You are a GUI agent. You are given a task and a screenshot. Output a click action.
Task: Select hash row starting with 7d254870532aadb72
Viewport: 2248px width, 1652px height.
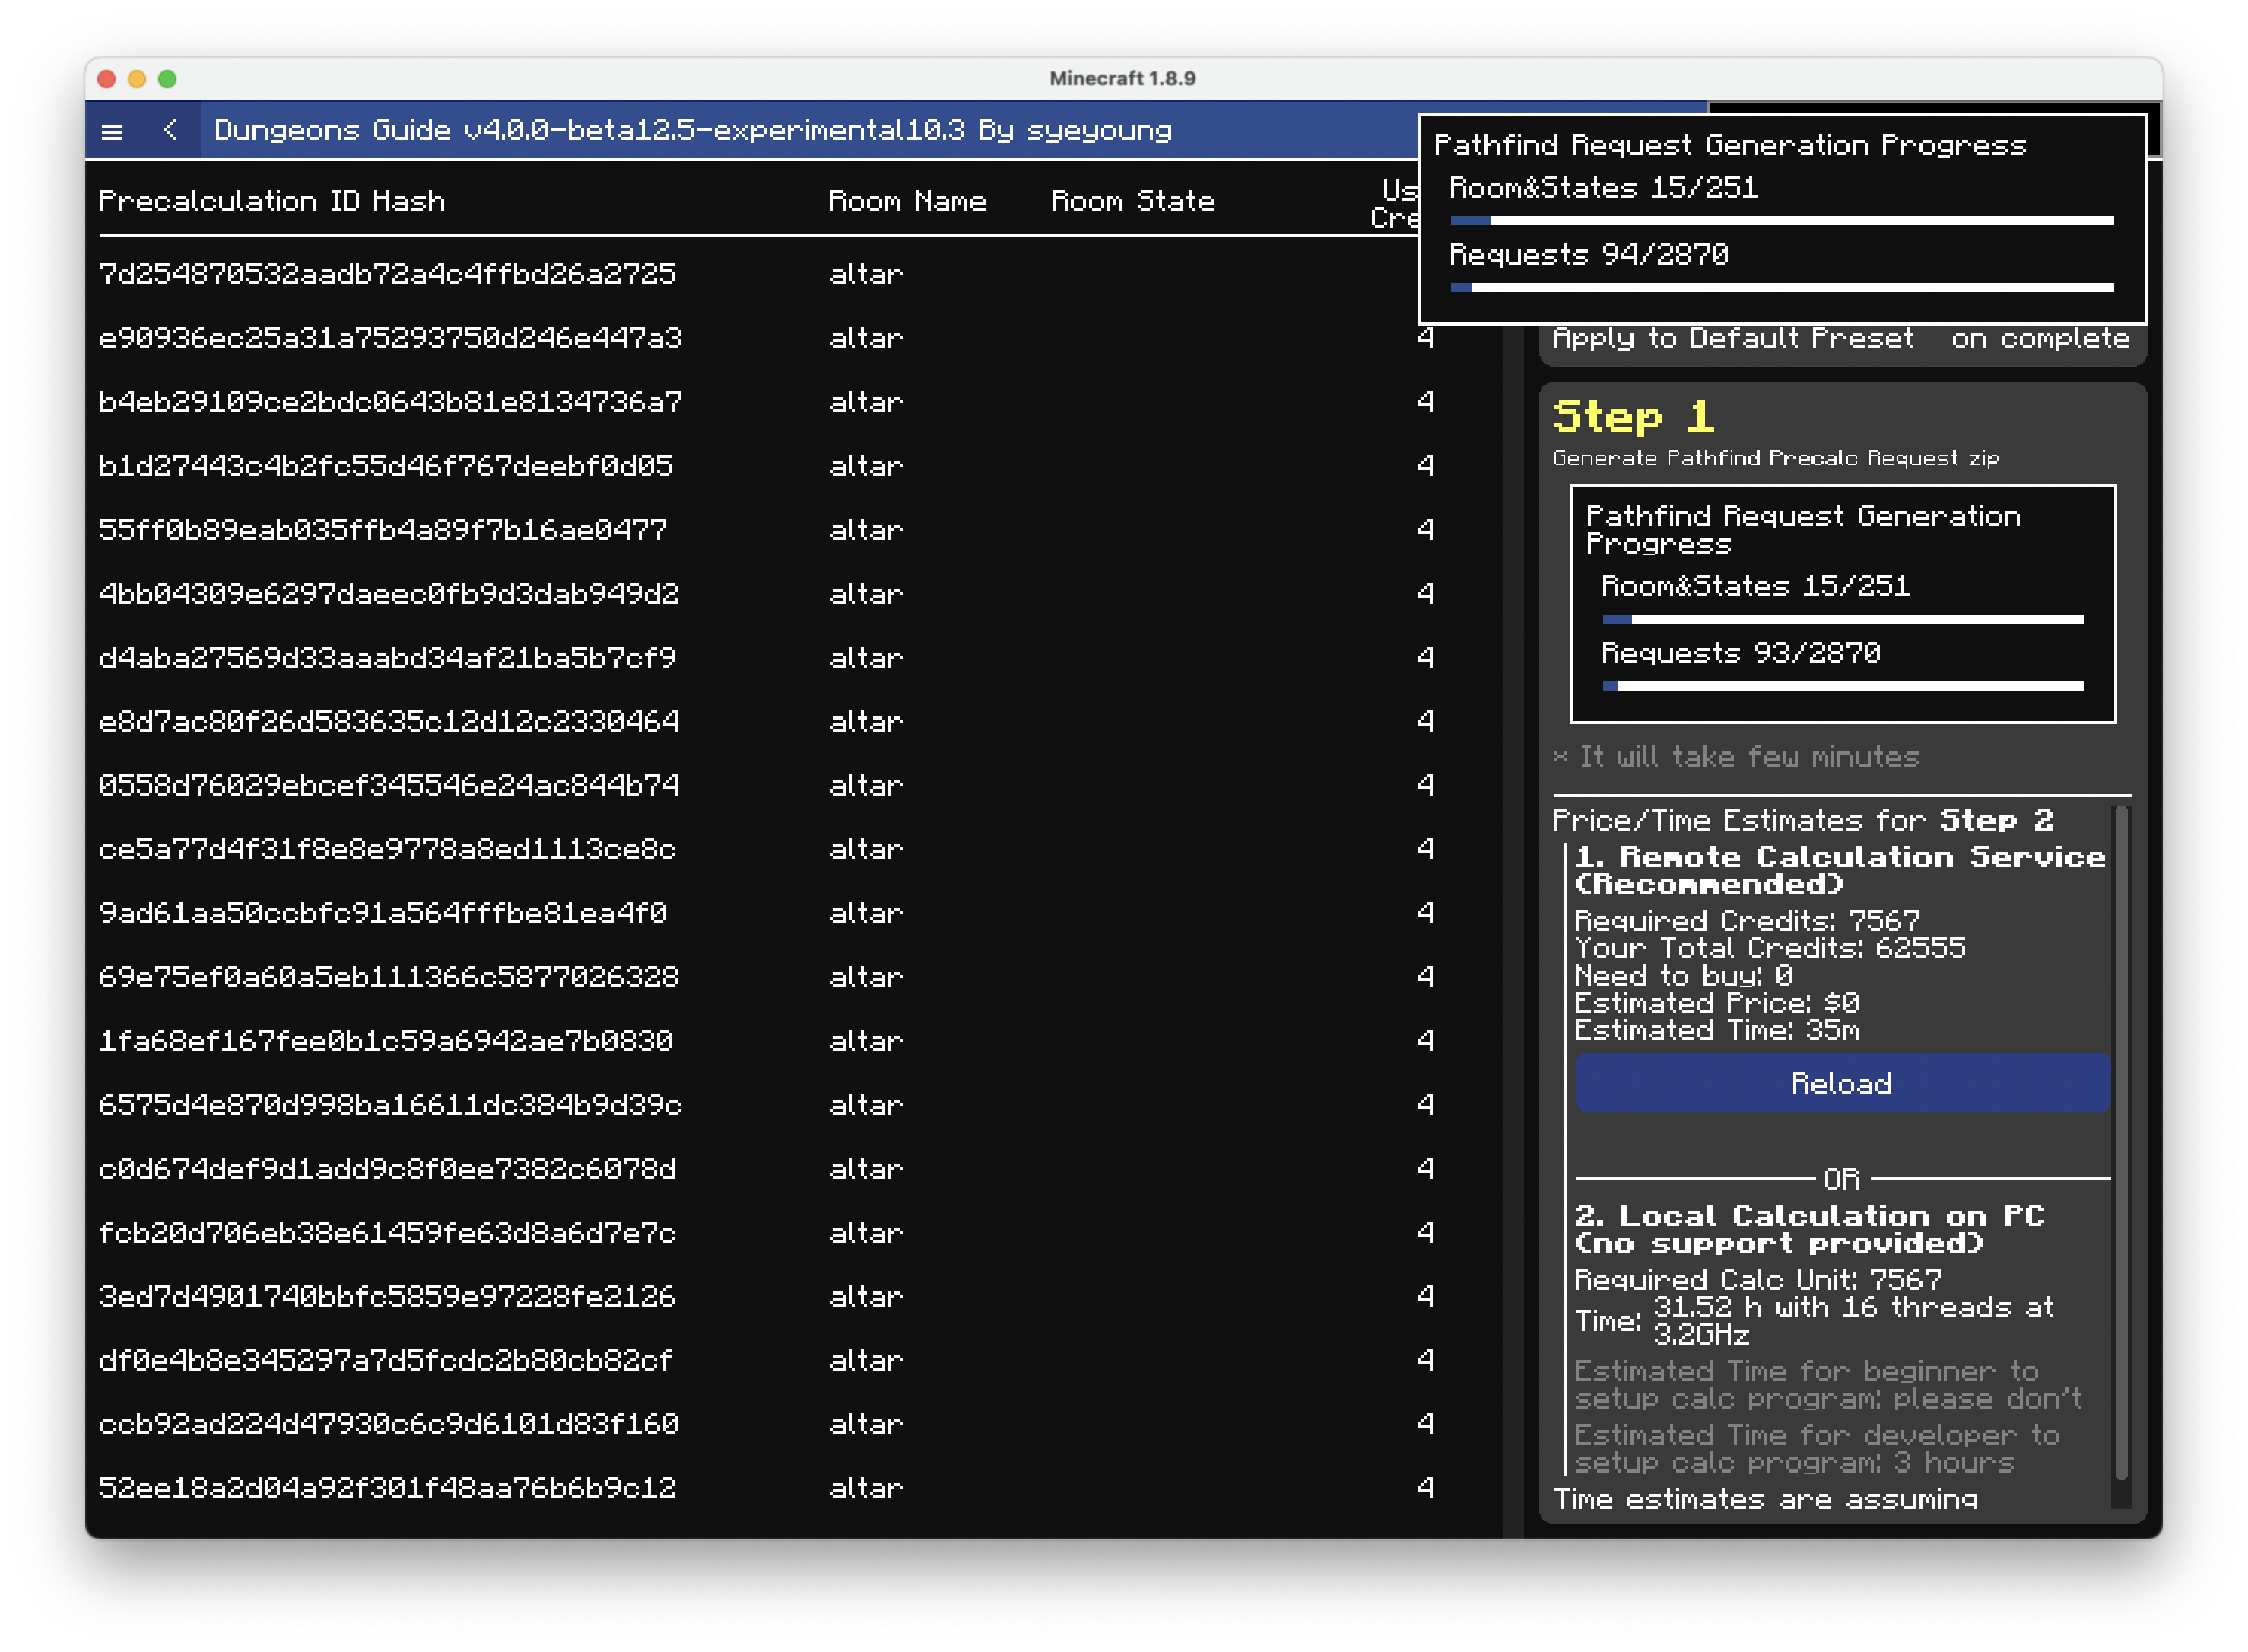click(x=388, y=274)
